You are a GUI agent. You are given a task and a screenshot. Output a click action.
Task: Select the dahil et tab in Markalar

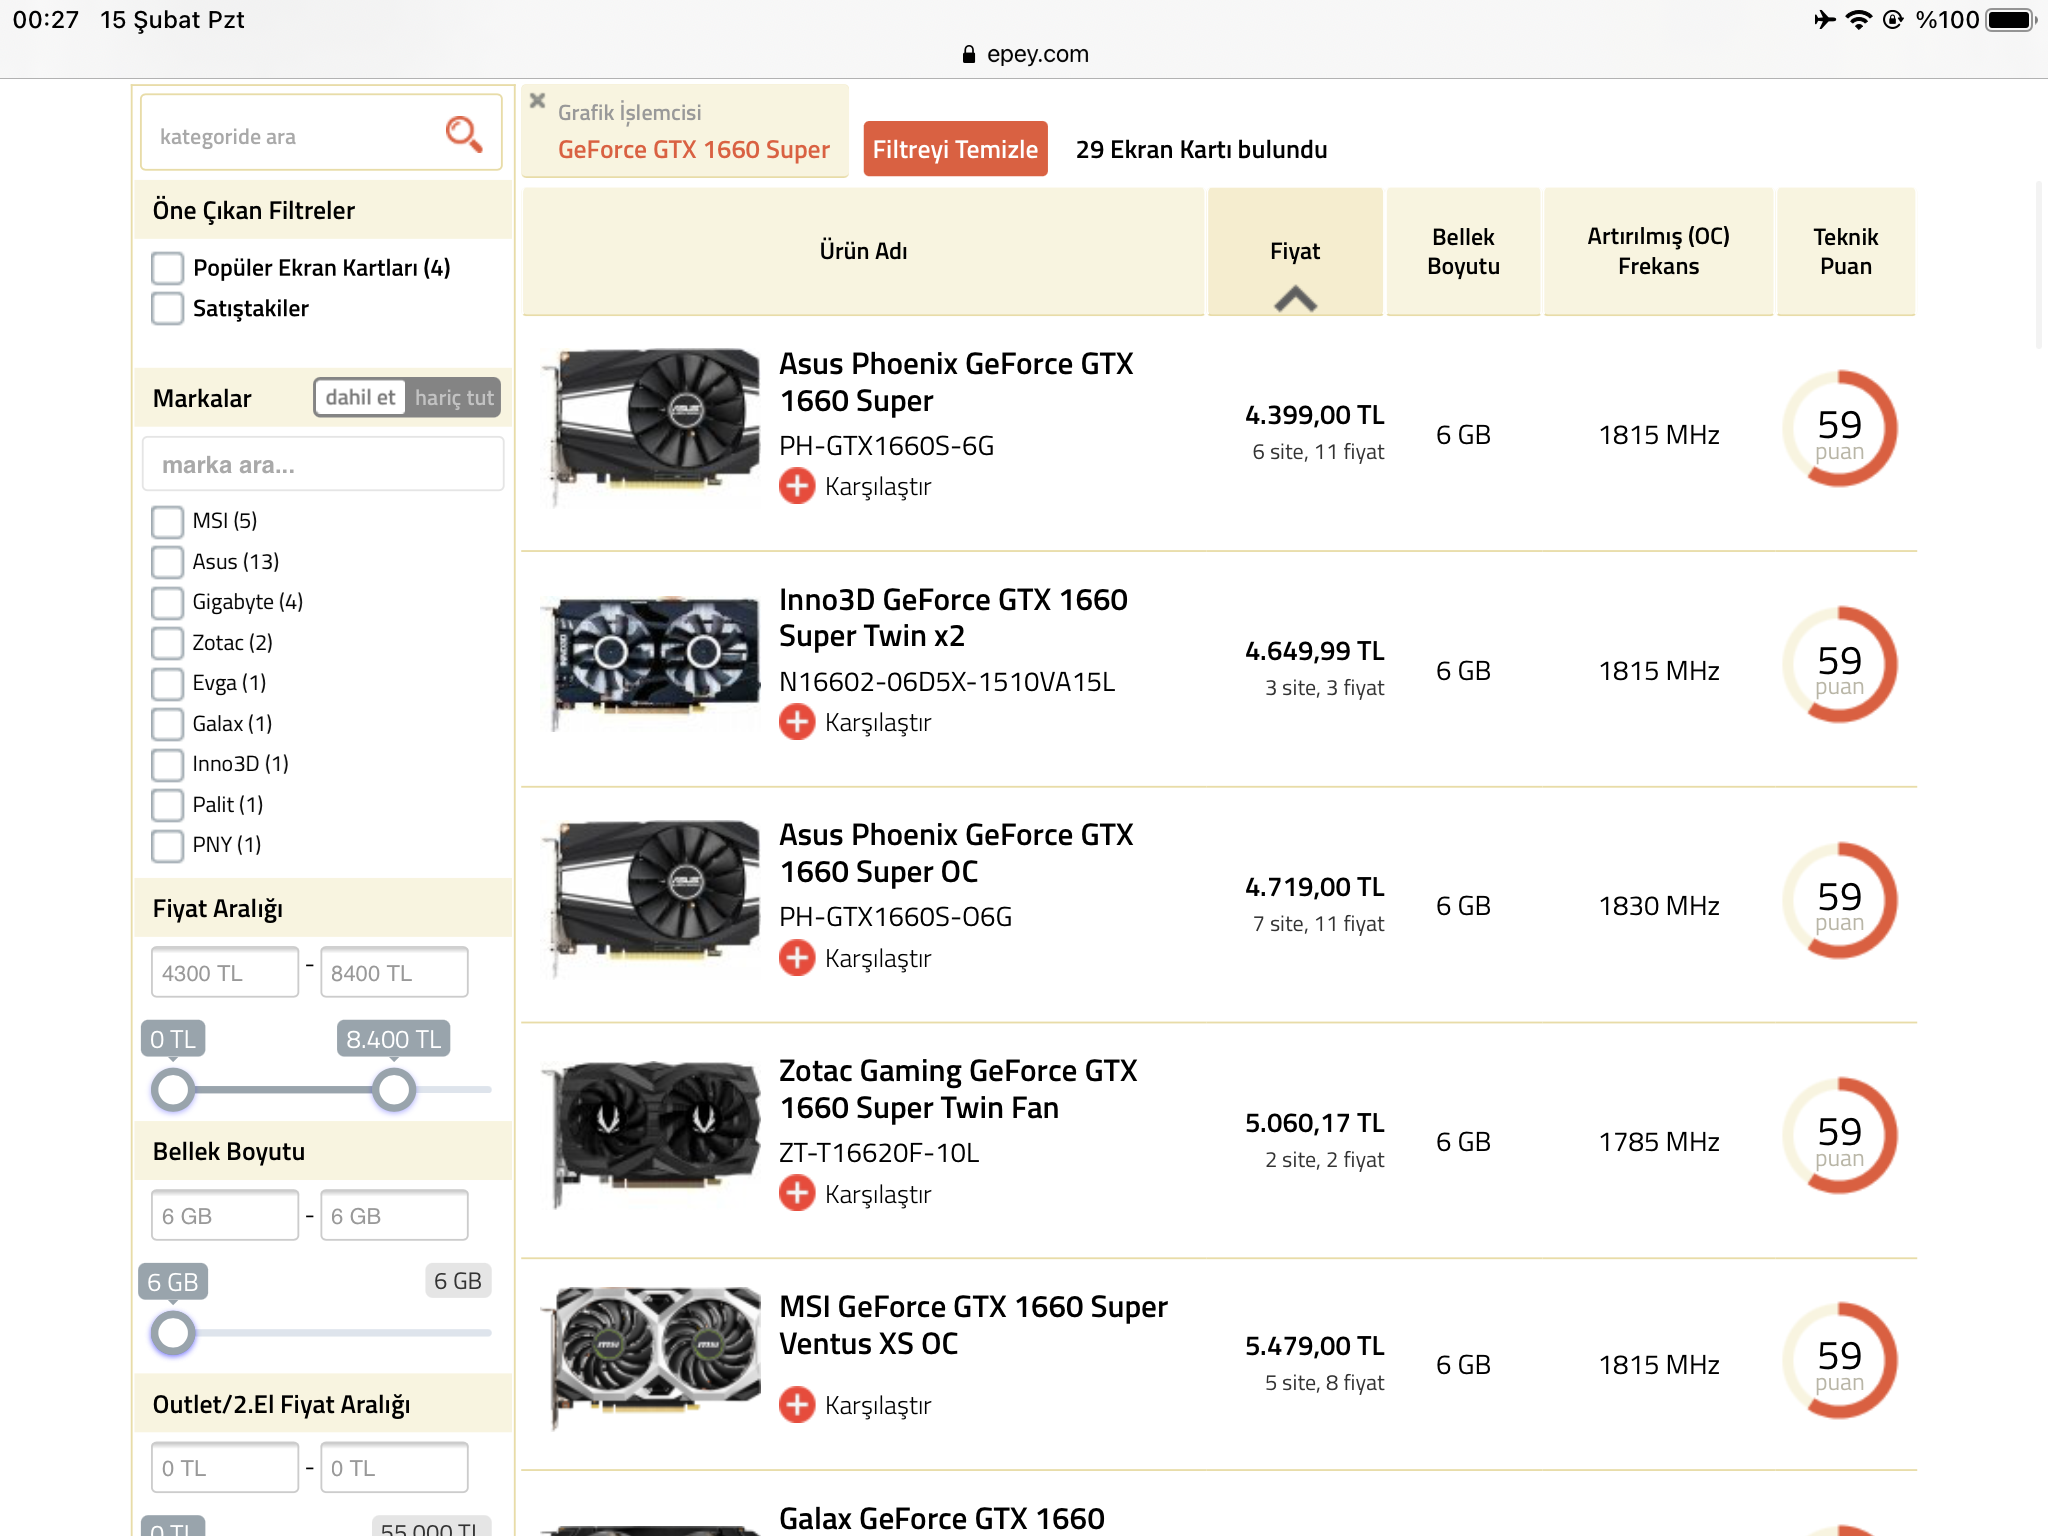359,397
